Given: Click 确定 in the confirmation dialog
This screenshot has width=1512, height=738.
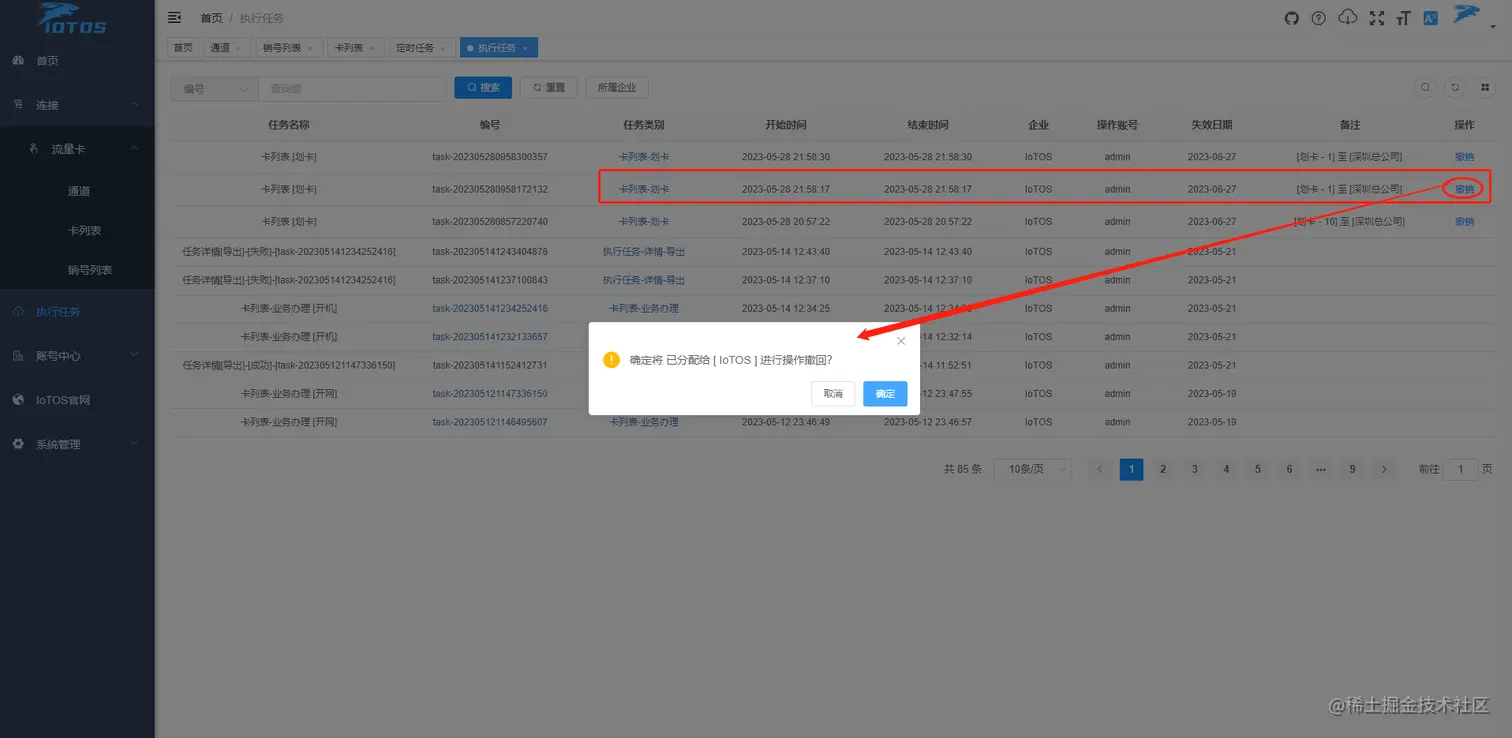Looking at the screenshot, I should pyautogui.click(x=885, y=394).
